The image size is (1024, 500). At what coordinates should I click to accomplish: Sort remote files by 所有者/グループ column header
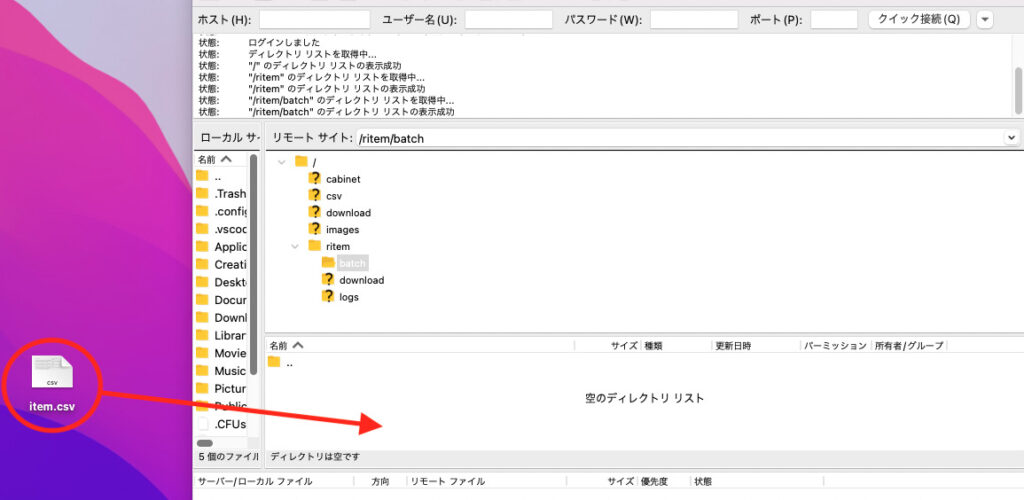(x=909, y=346)
